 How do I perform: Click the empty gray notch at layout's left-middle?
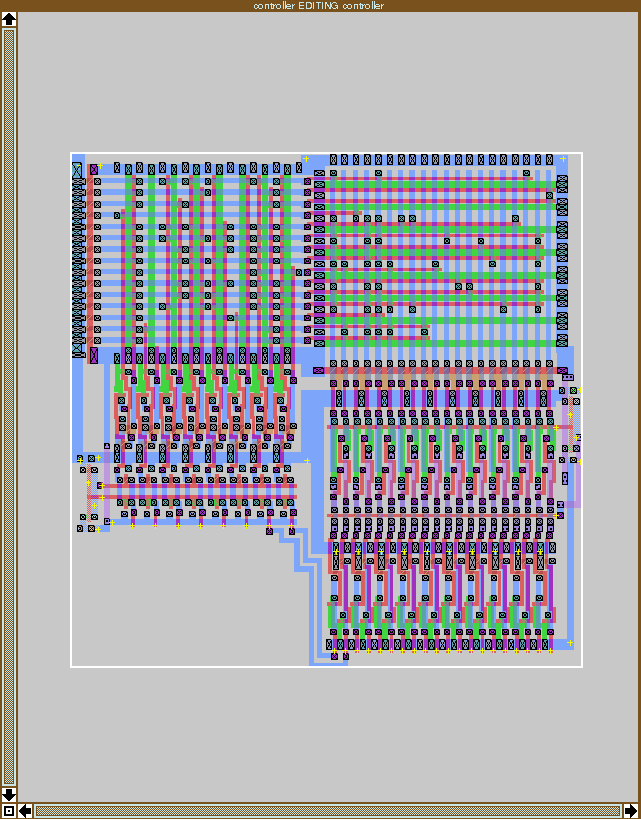92,410
